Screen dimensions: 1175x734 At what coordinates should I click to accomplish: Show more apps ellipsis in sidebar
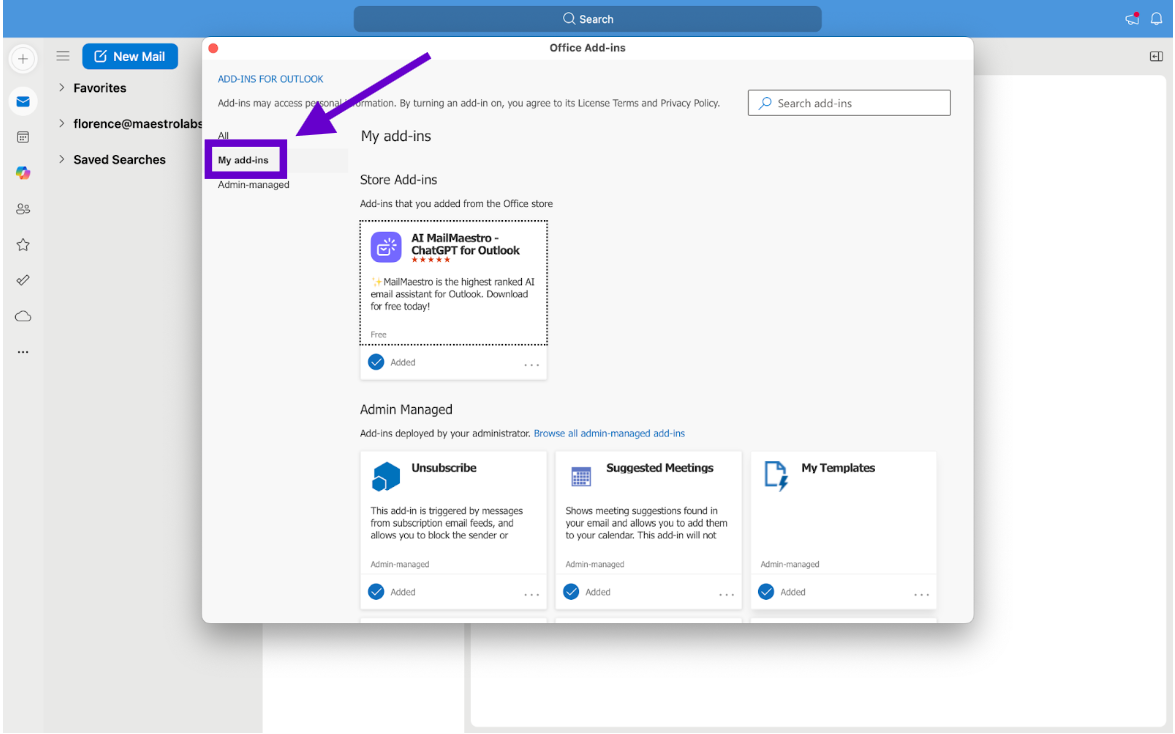(x=23, y=352)
